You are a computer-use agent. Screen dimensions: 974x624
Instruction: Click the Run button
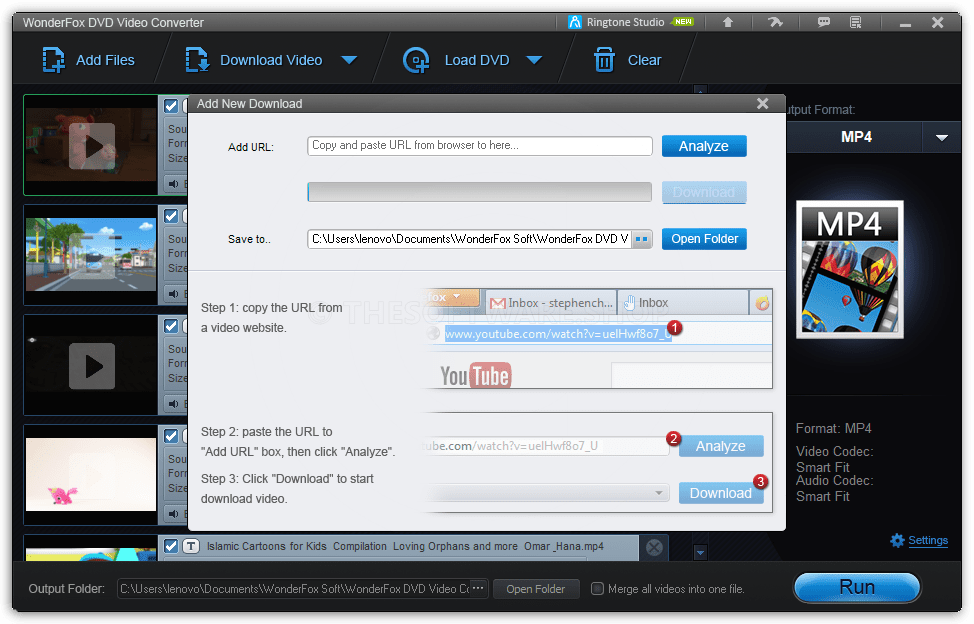(x=857, y=587)
